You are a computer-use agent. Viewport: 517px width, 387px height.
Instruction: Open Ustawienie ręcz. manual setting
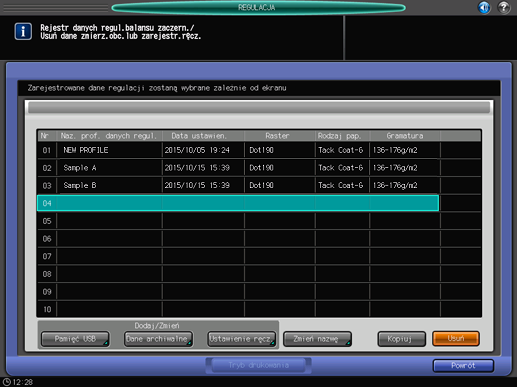coord(241,339)
